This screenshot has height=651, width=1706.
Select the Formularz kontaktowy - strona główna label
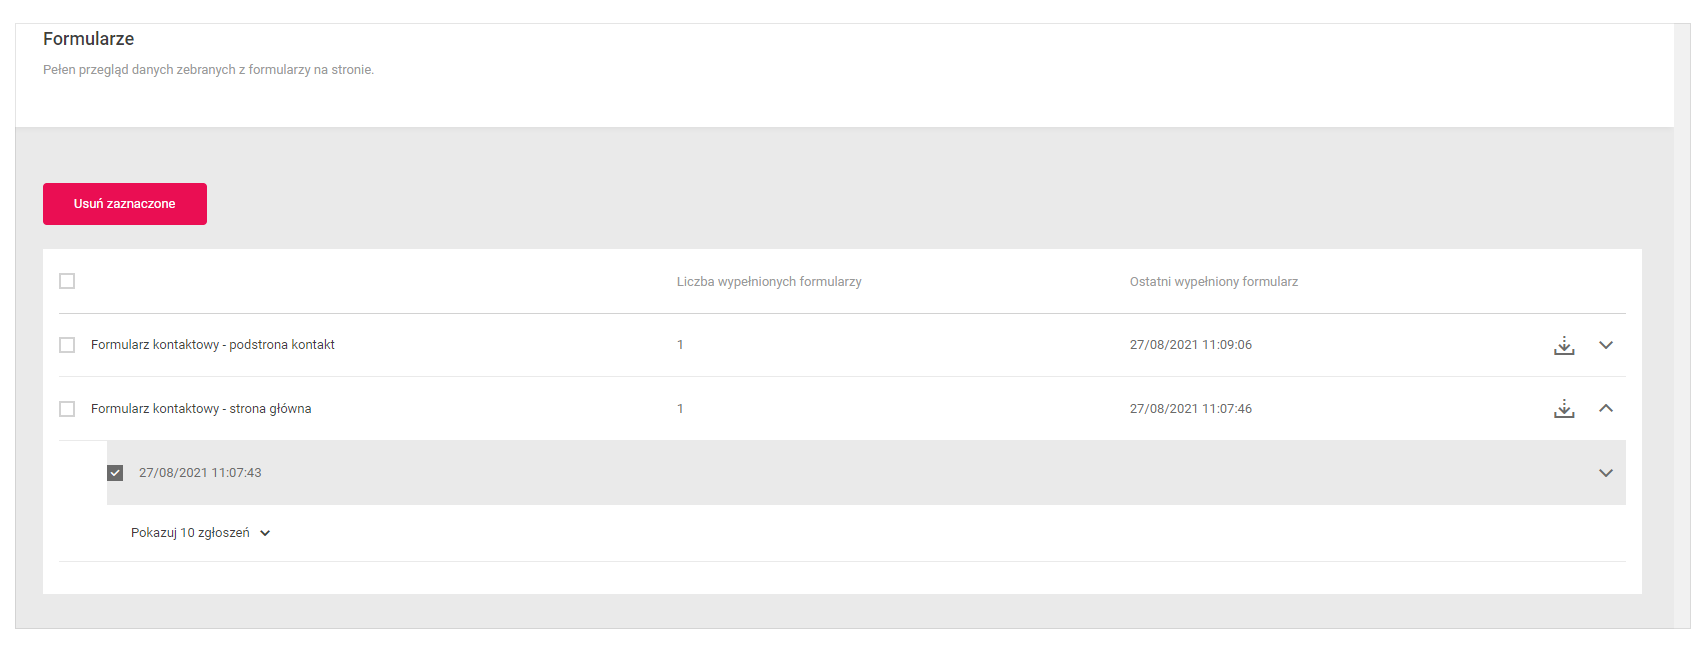tap(201, 409)
